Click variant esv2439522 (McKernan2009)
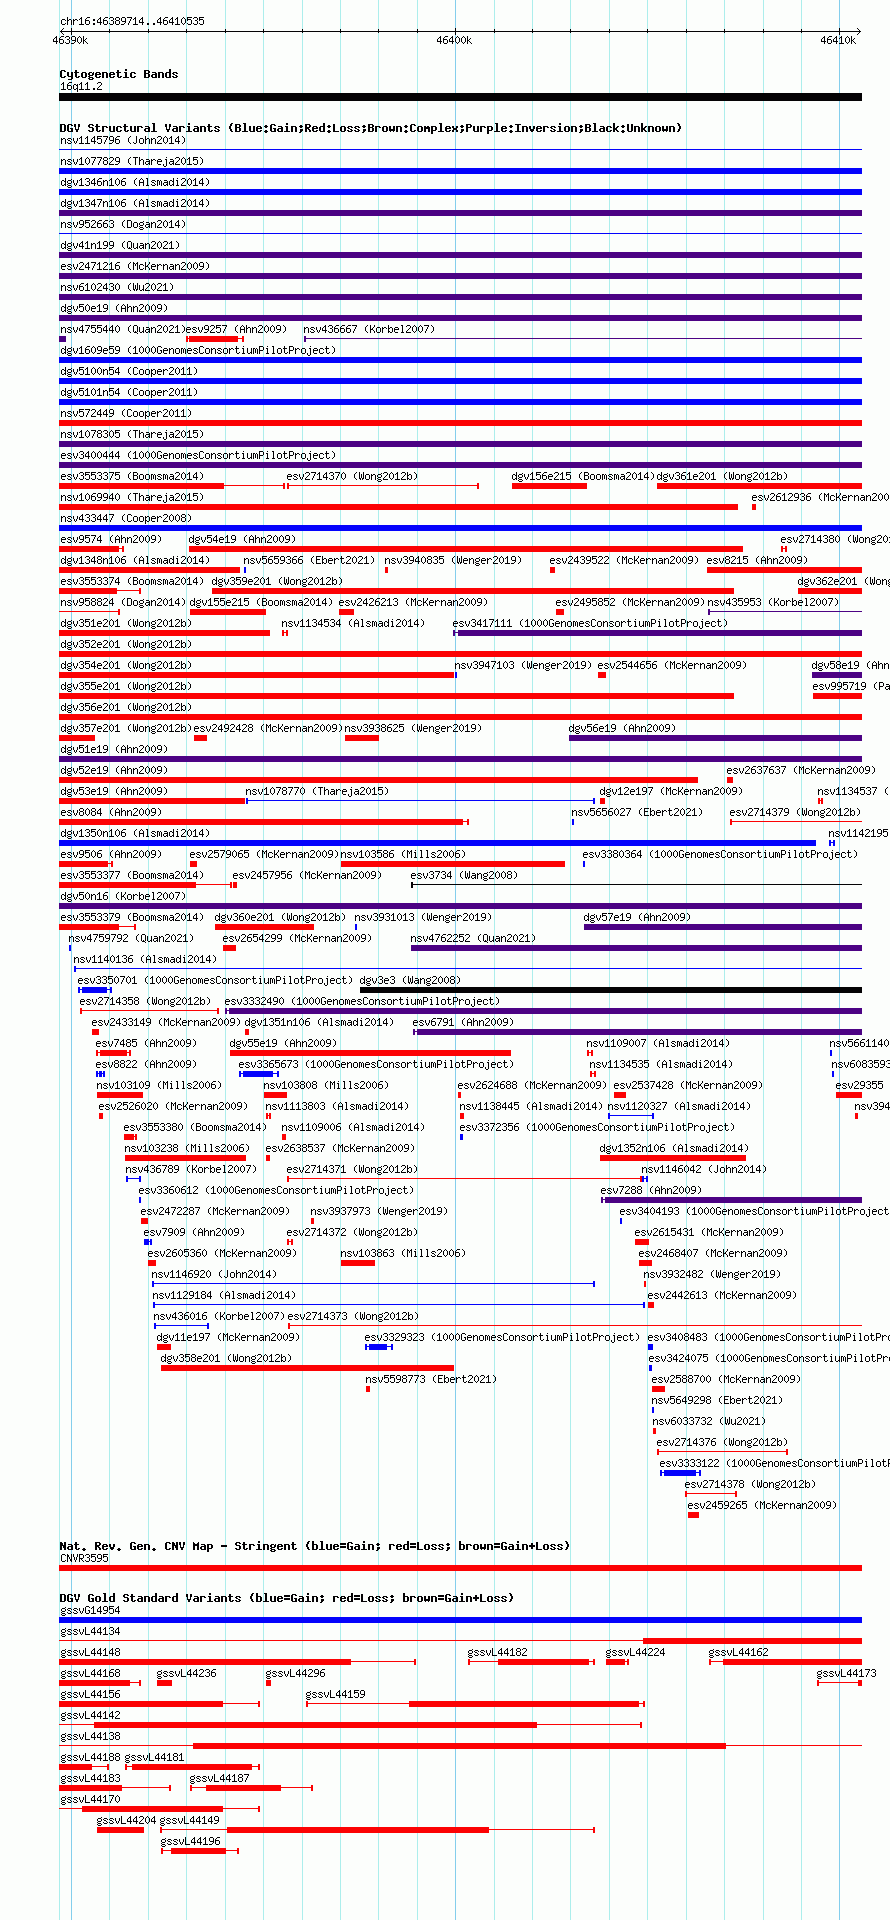890x1920 pixels. [624, 560]
